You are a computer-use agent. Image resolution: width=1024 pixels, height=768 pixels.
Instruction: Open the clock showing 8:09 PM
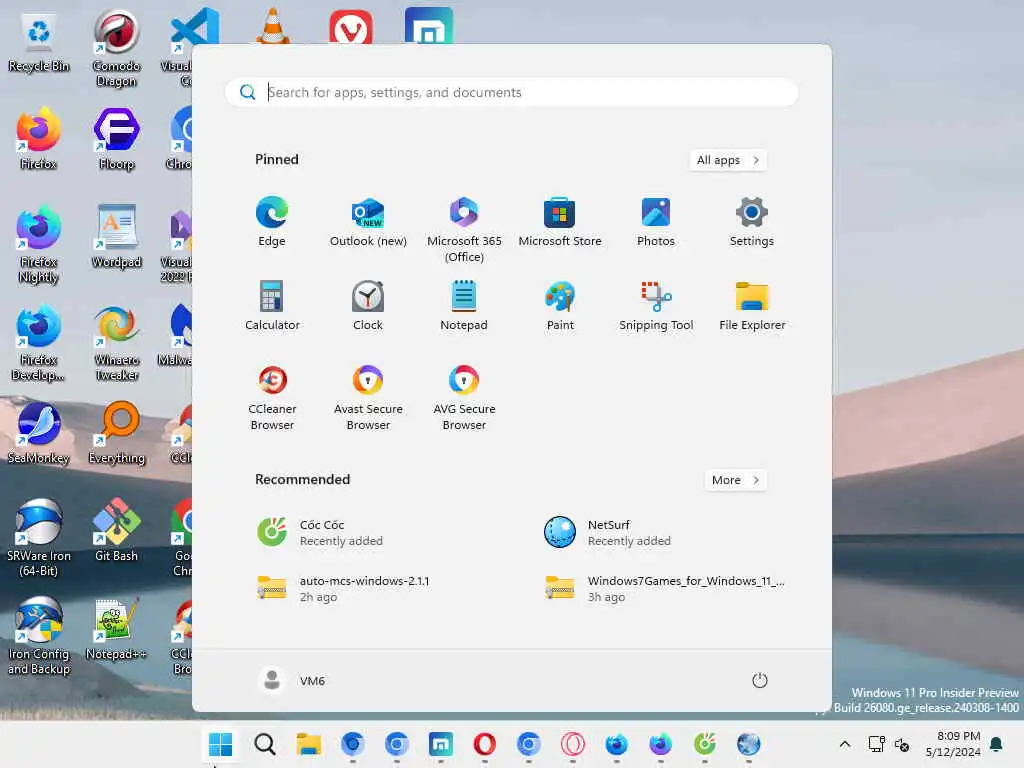click(x=953, y=744)
